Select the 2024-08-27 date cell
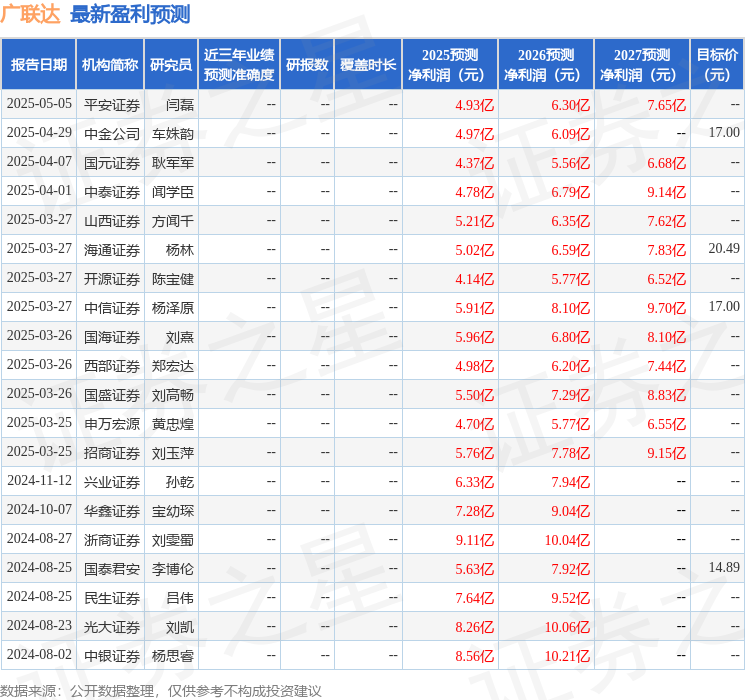 [x=39, y=538]
